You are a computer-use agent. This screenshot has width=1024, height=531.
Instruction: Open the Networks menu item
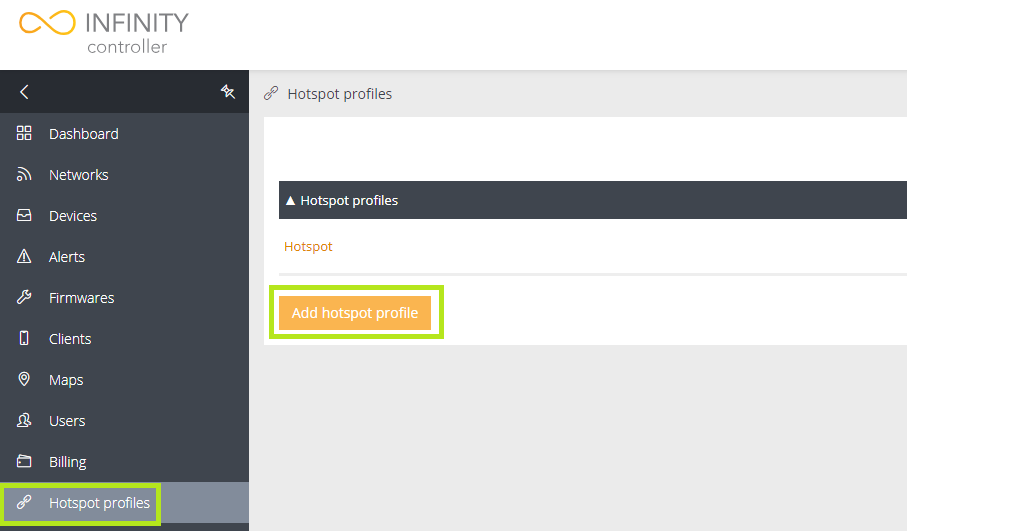click(78, 175)
